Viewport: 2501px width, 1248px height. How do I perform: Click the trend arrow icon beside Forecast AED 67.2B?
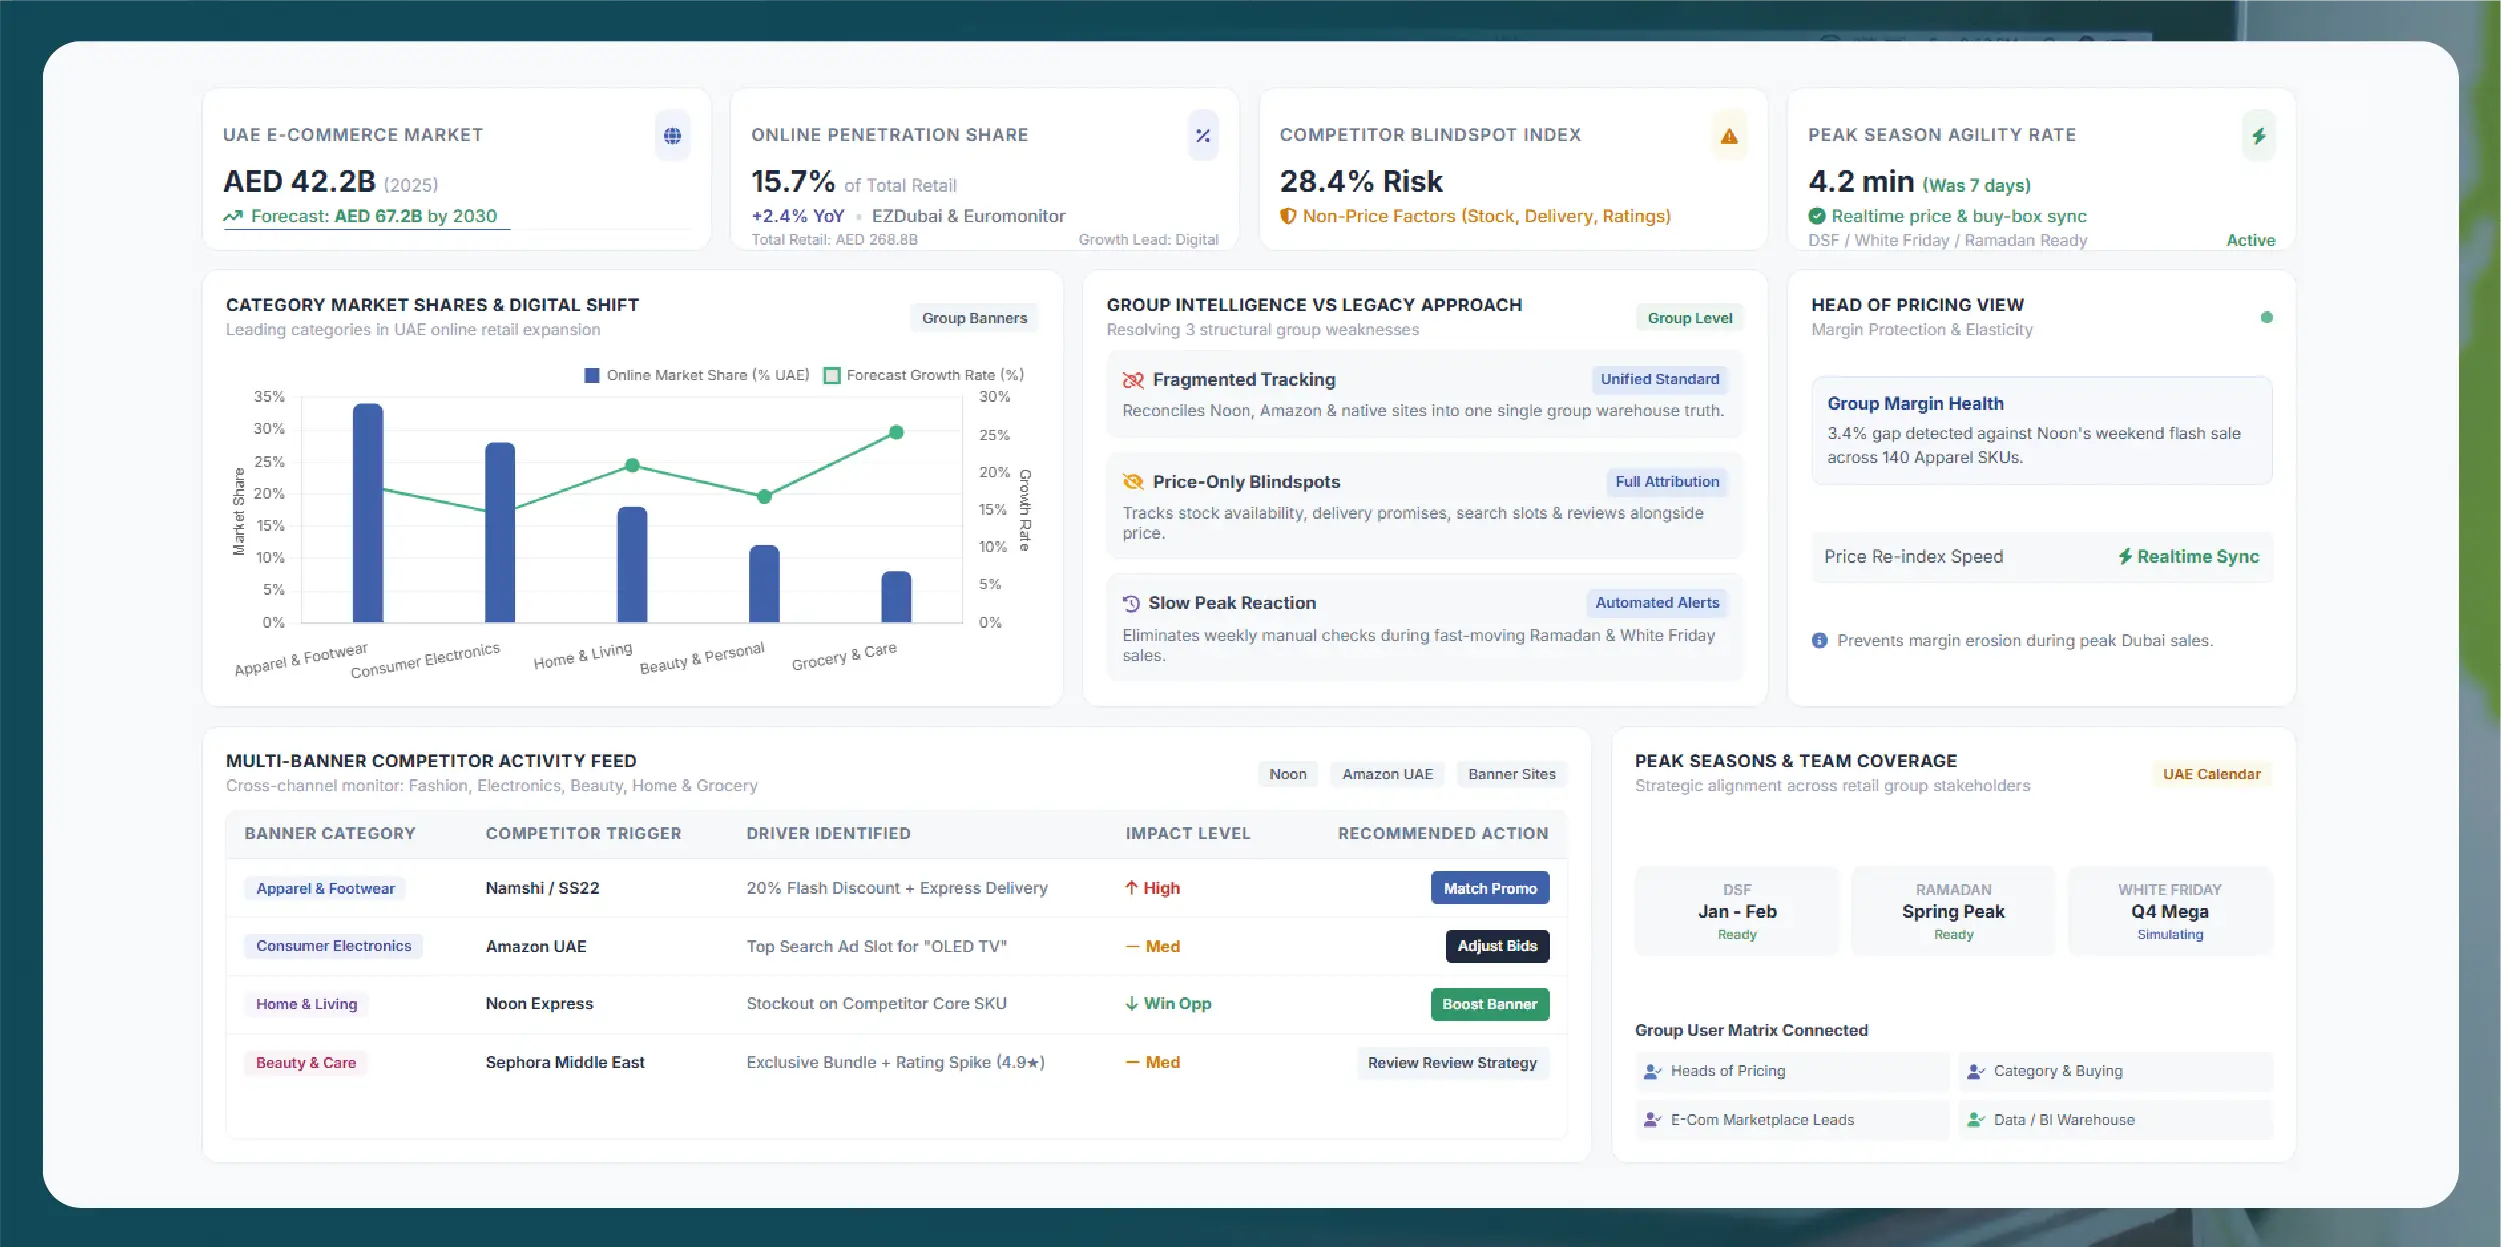click(233, 216)
